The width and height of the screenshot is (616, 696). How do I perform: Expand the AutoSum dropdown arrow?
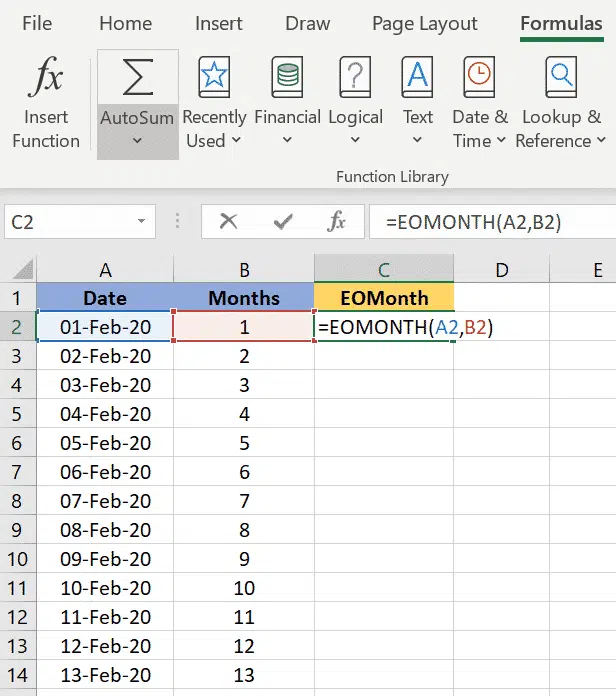(x=138, y=141)
